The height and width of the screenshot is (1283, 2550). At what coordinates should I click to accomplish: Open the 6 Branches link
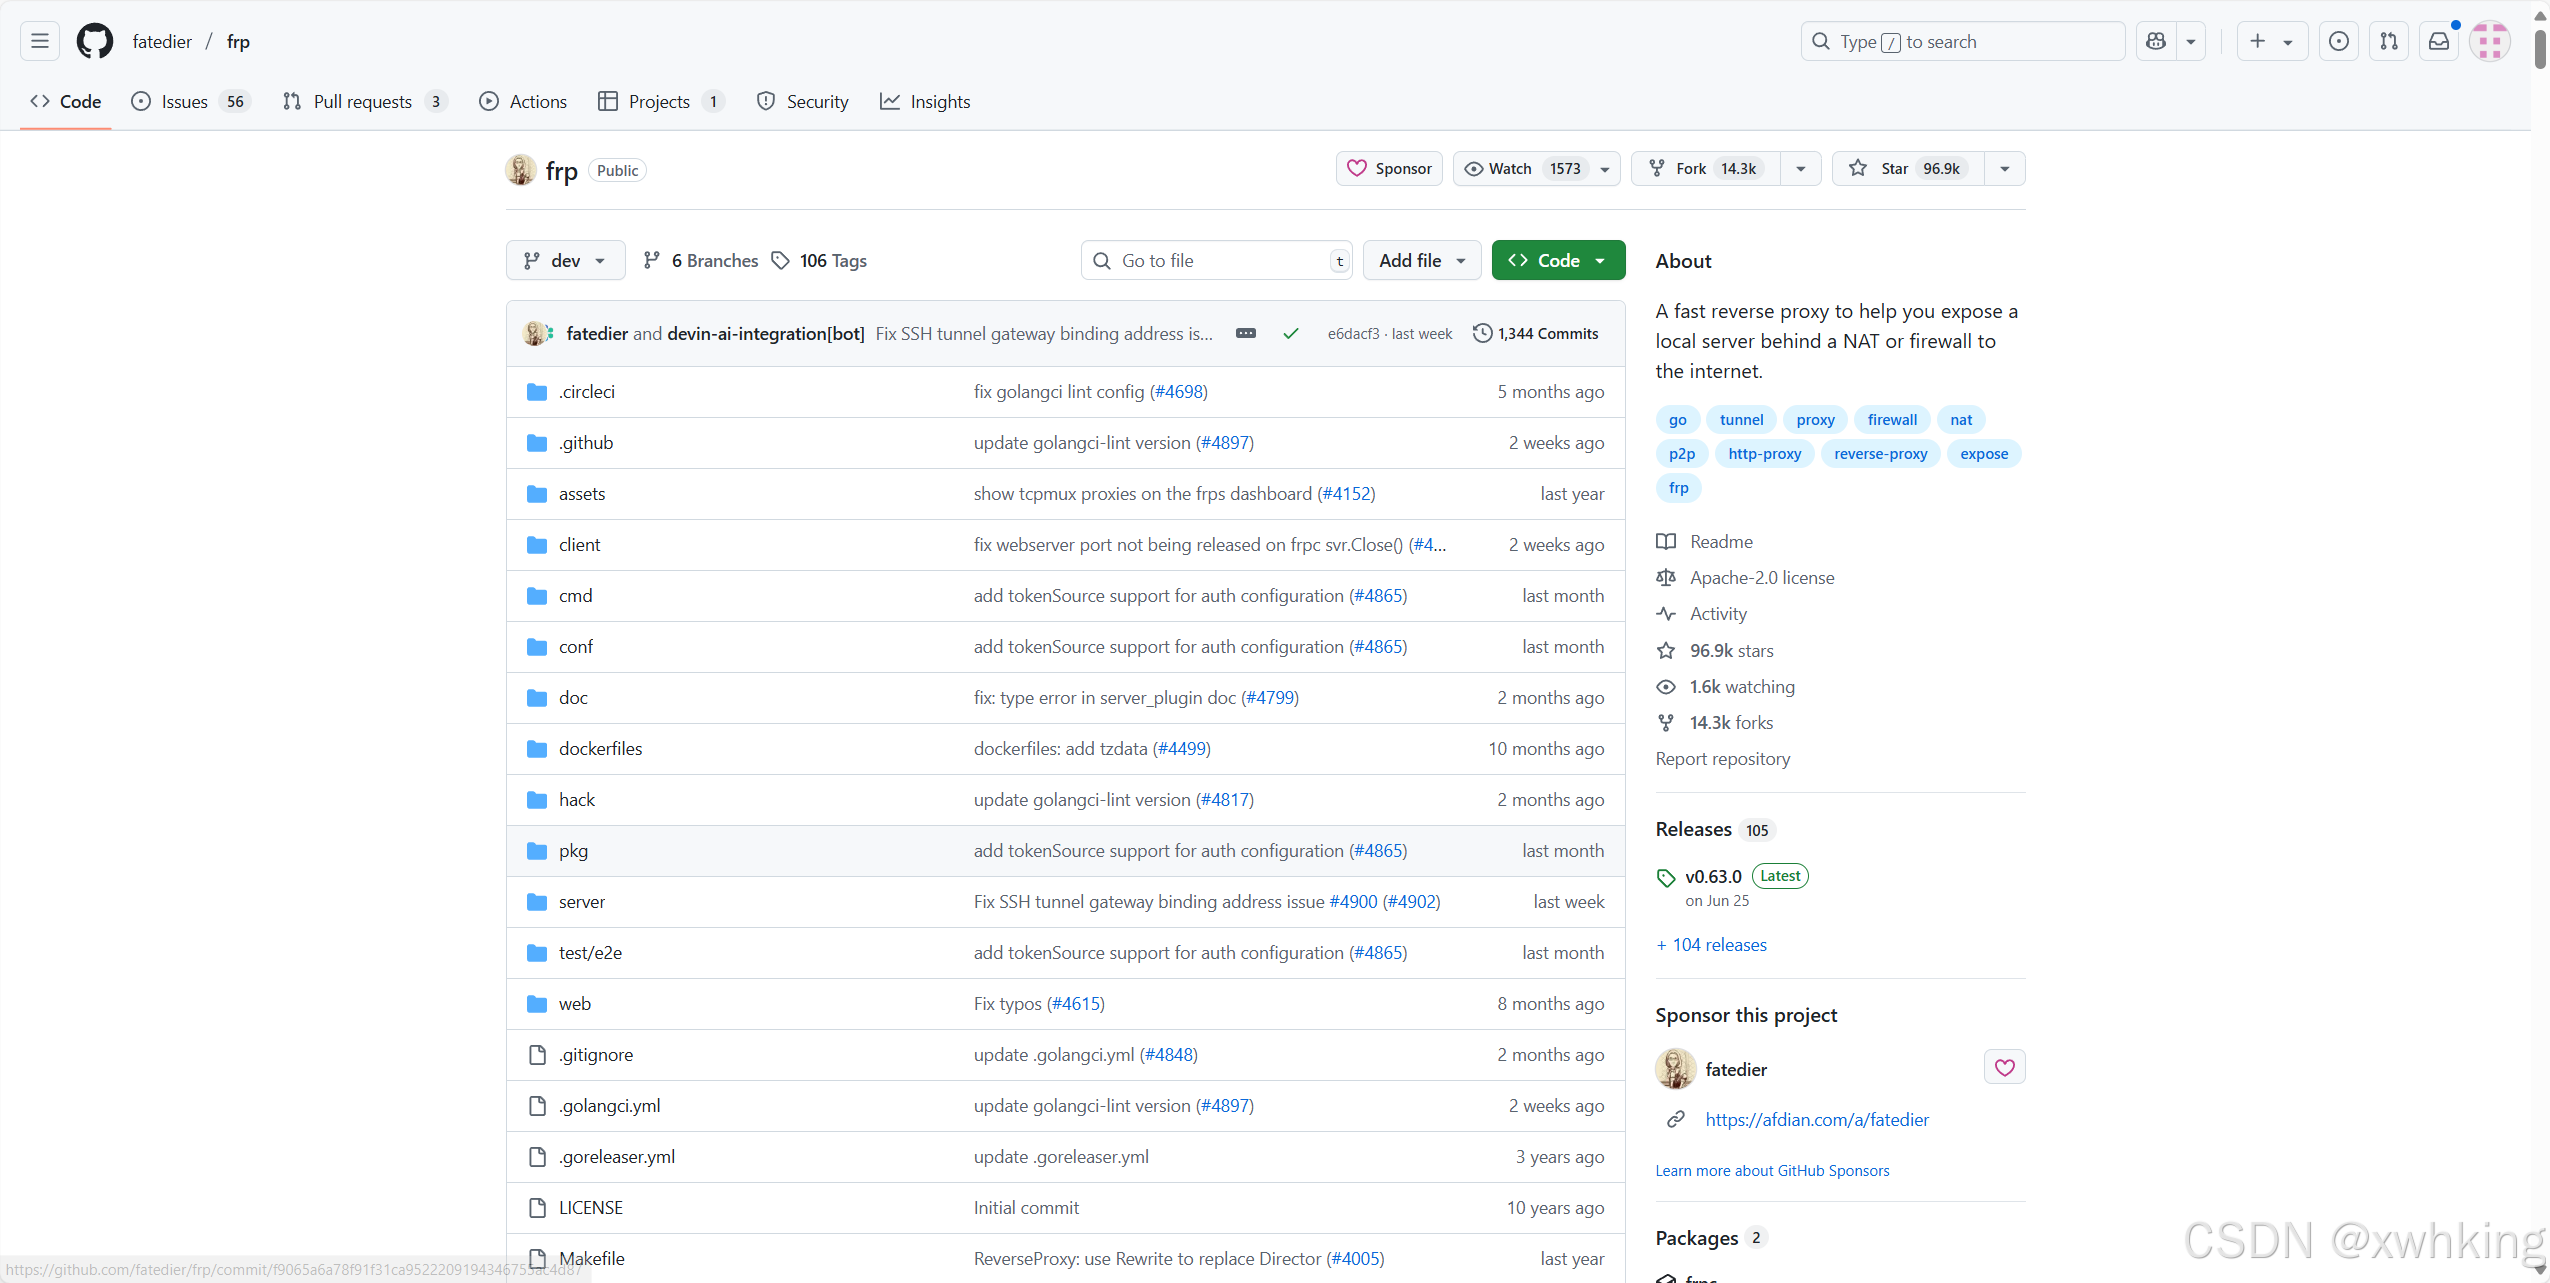700,260
